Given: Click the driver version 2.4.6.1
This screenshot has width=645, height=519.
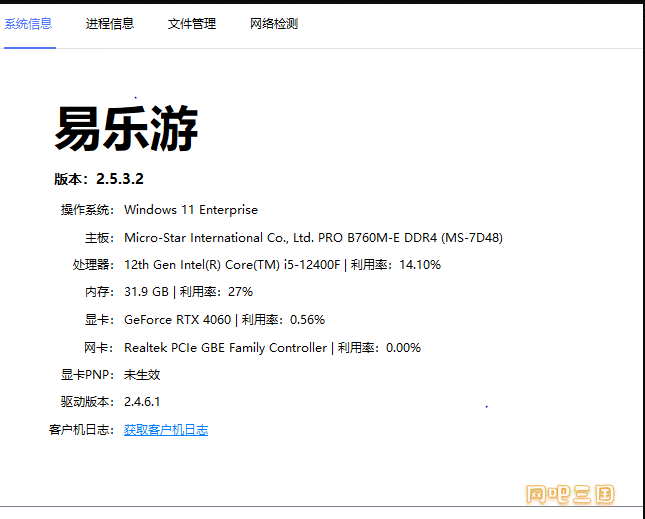Looking at the screenshot, I should click(x=142, y=401).
